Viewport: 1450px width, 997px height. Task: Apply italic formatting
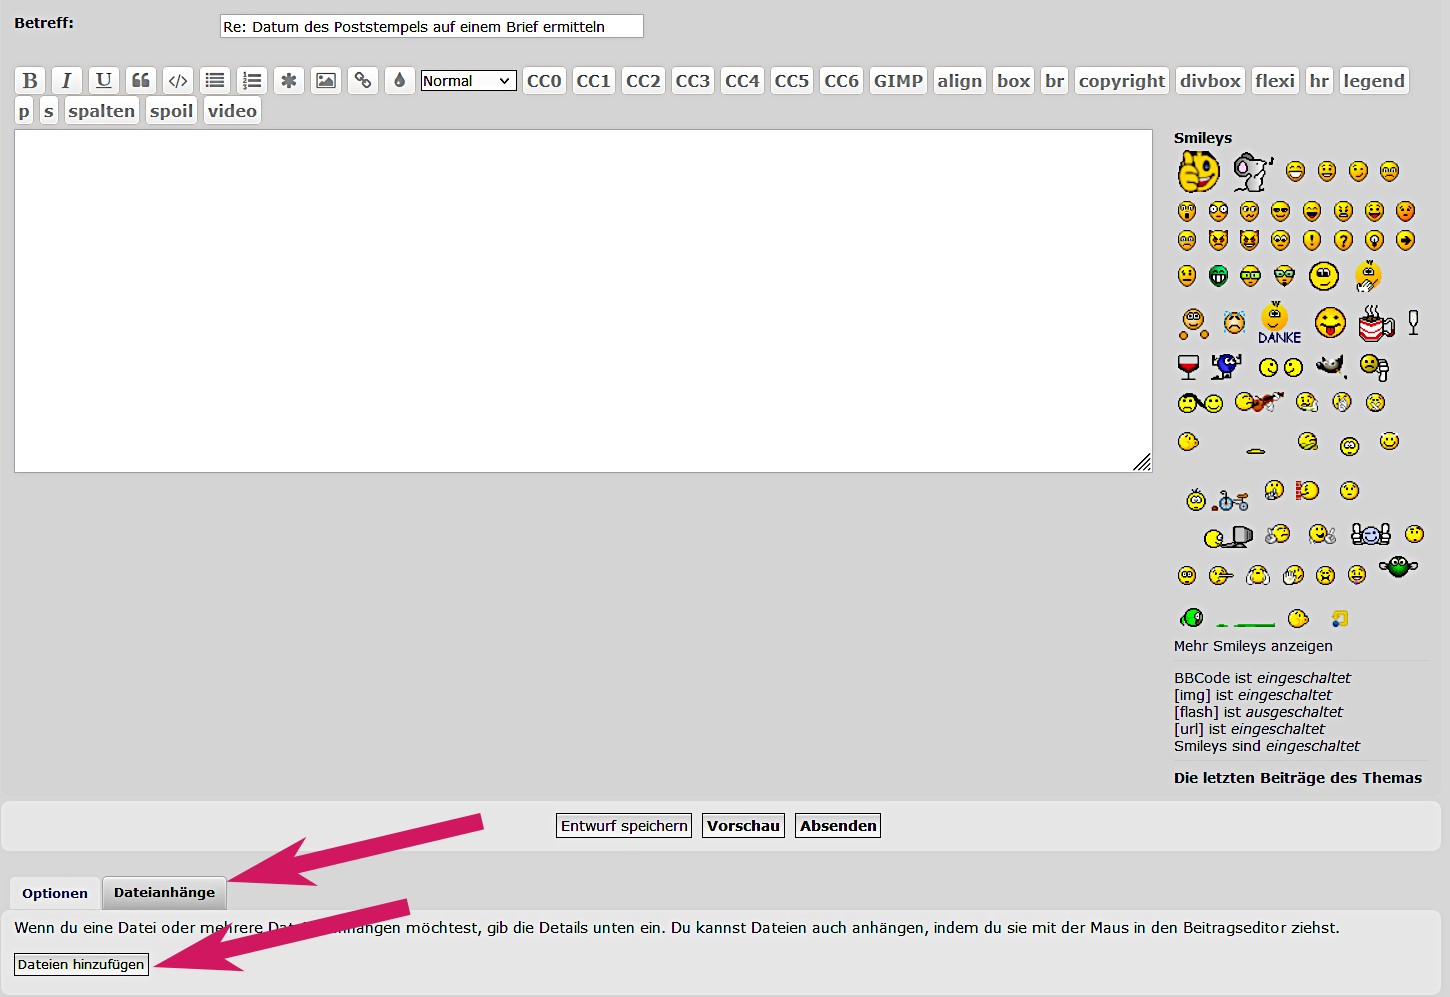point(67,81)
